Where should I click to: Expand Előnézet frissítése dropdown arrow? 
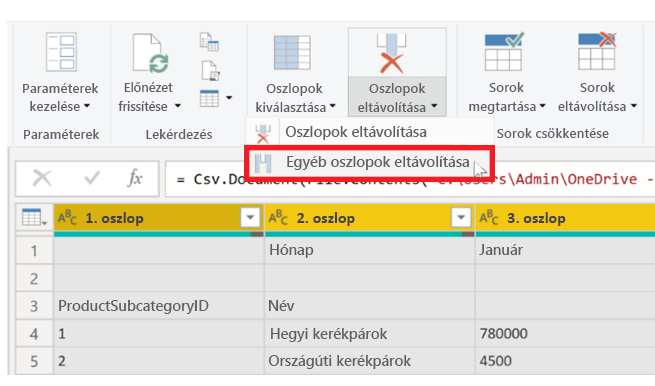click(178, 106)
